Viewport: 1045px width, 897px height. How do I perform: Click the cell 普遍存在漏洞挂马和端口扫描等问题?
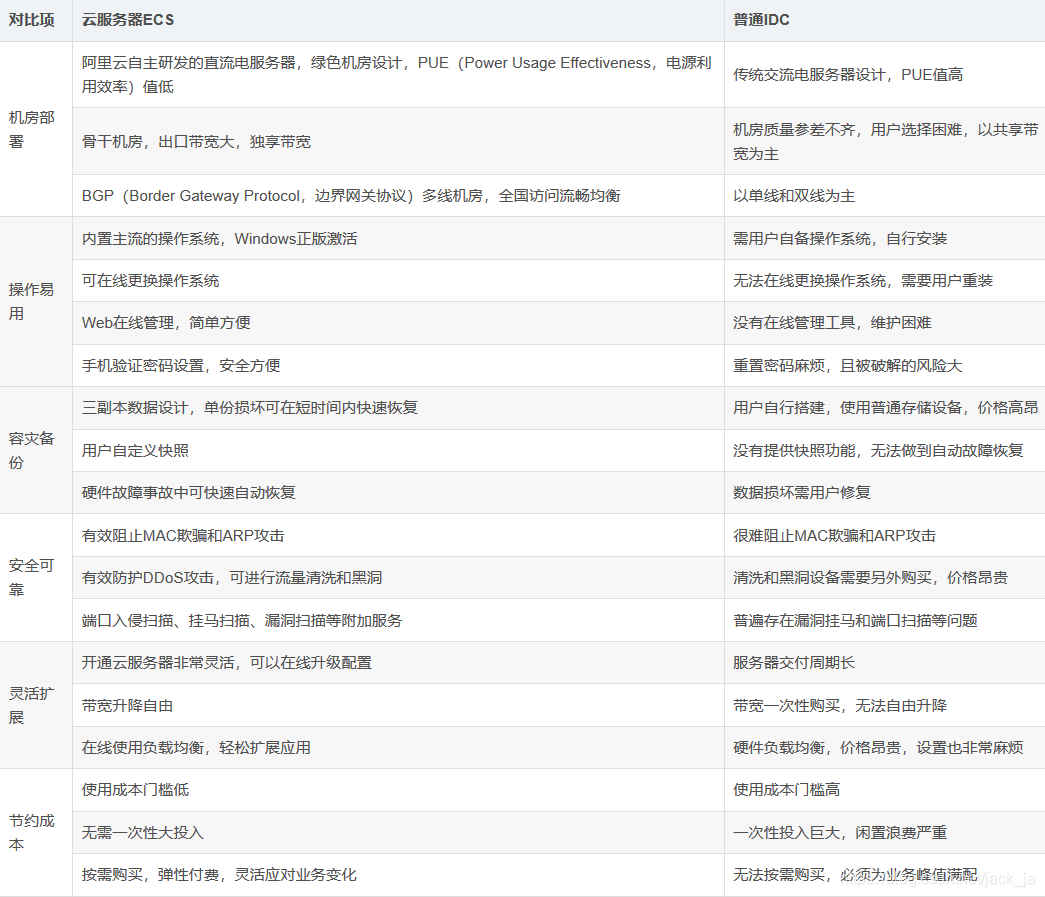click(x=885, y=620)
